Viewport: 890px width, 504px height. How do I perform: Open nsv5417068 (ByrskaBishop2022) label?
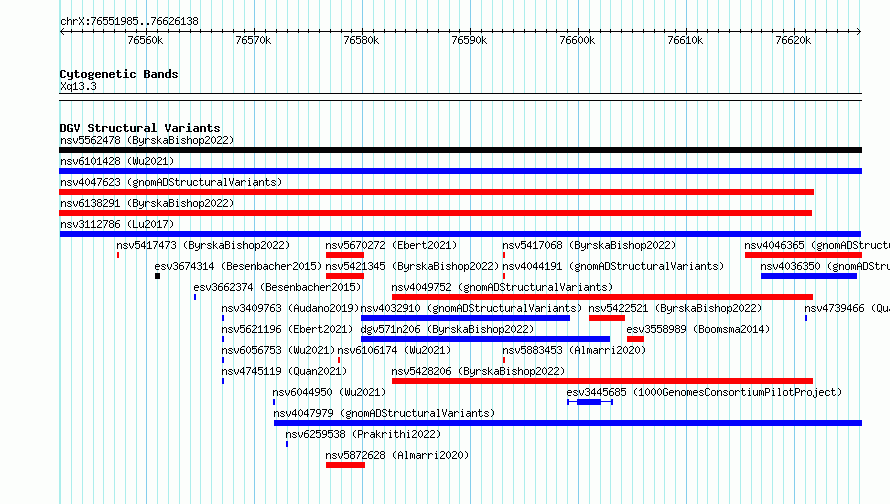[x=589, y=245]
